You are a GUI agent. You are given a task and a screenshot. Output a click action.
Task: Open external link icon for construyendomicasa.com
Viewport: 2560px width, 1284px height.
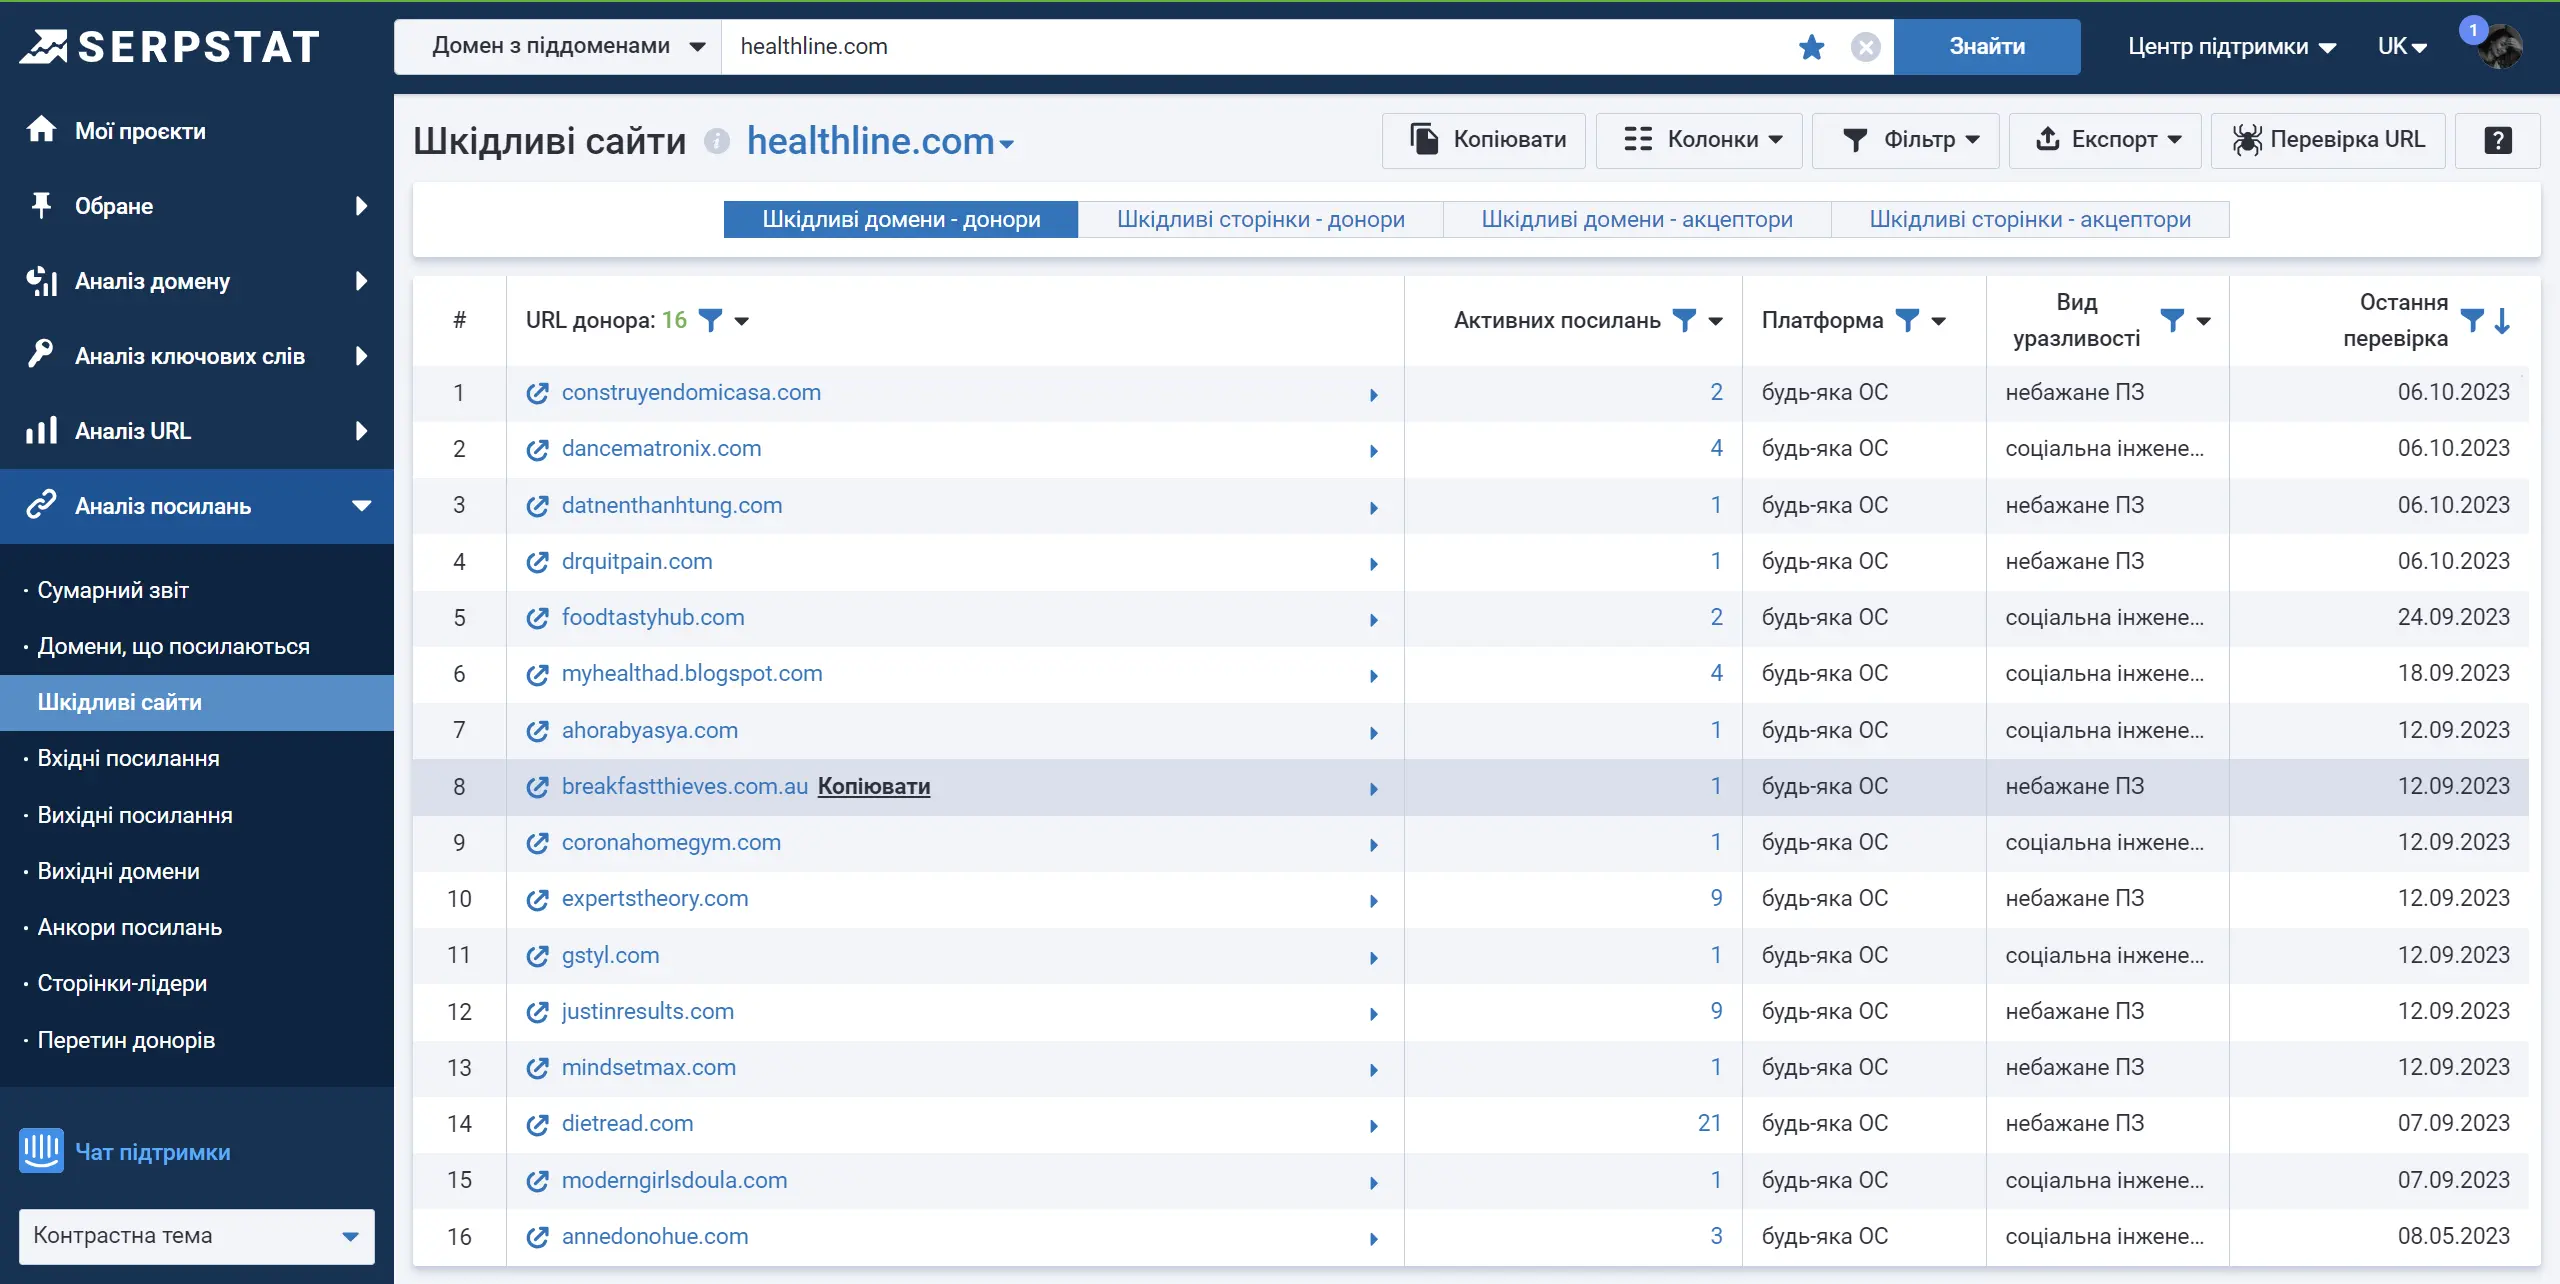(537, 393)
